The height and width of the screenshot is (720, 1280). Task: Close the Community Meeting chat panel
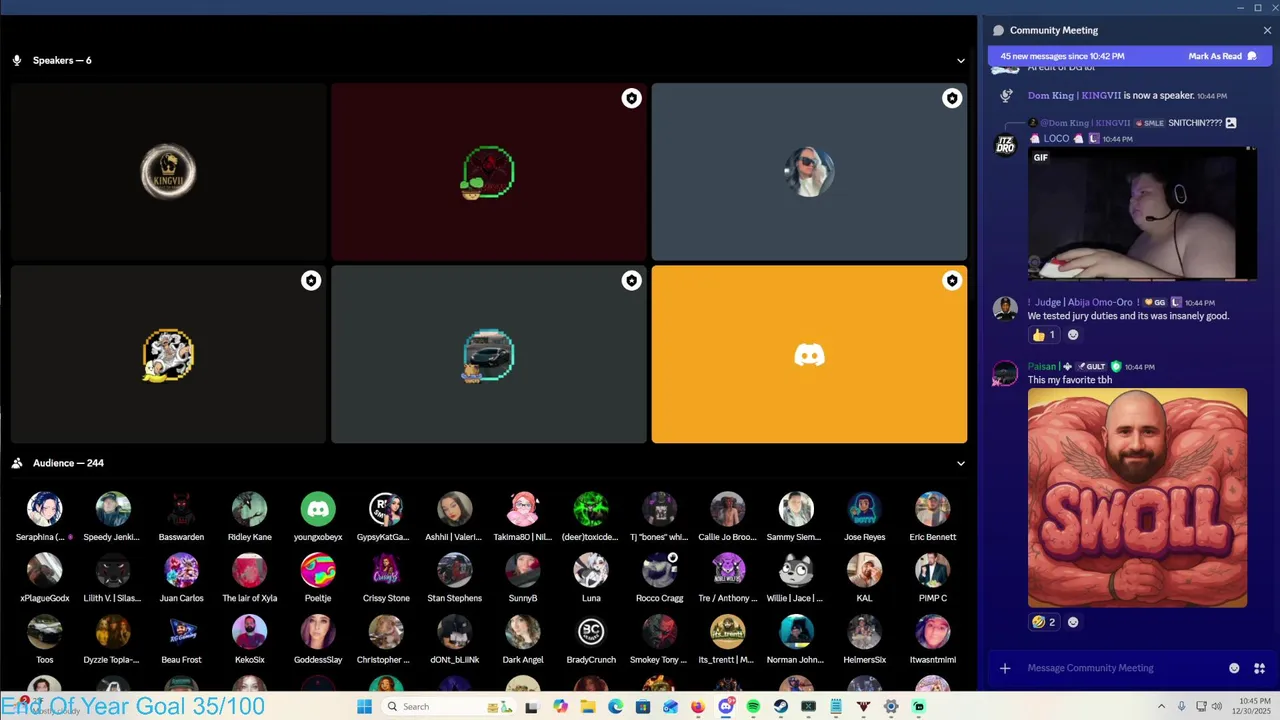(1267, 30)
